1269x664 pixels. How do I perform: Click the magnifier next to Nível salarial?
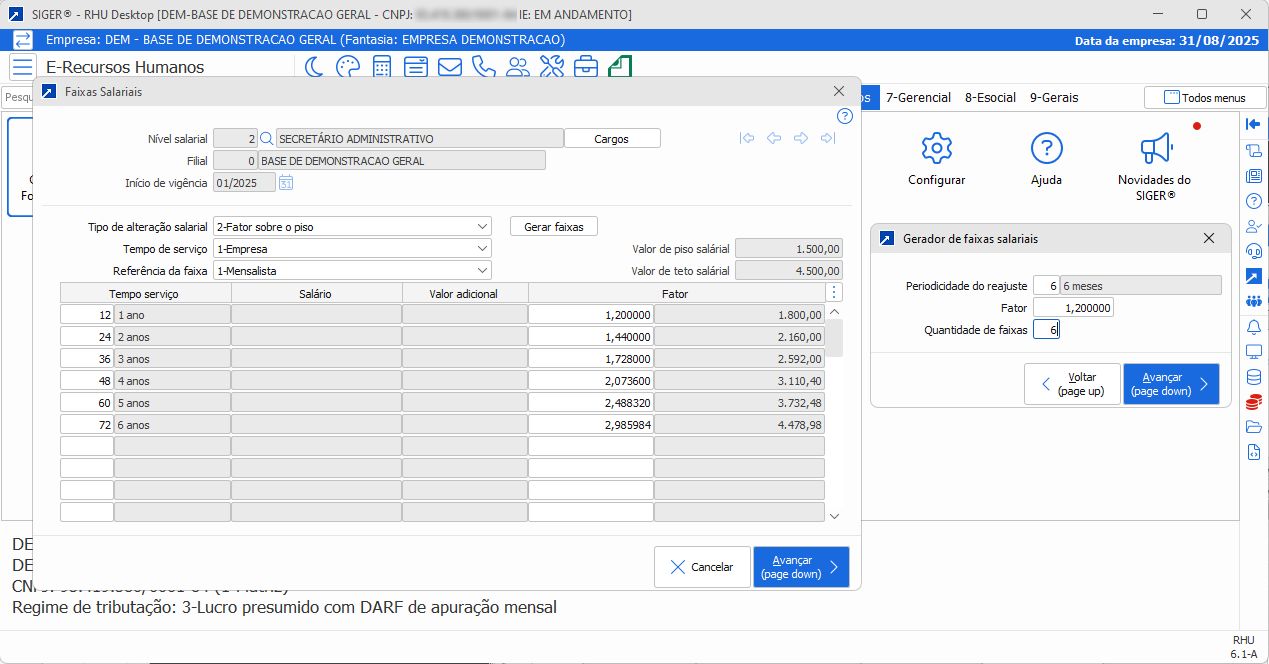pyautogui.click(x=267, y=139)
